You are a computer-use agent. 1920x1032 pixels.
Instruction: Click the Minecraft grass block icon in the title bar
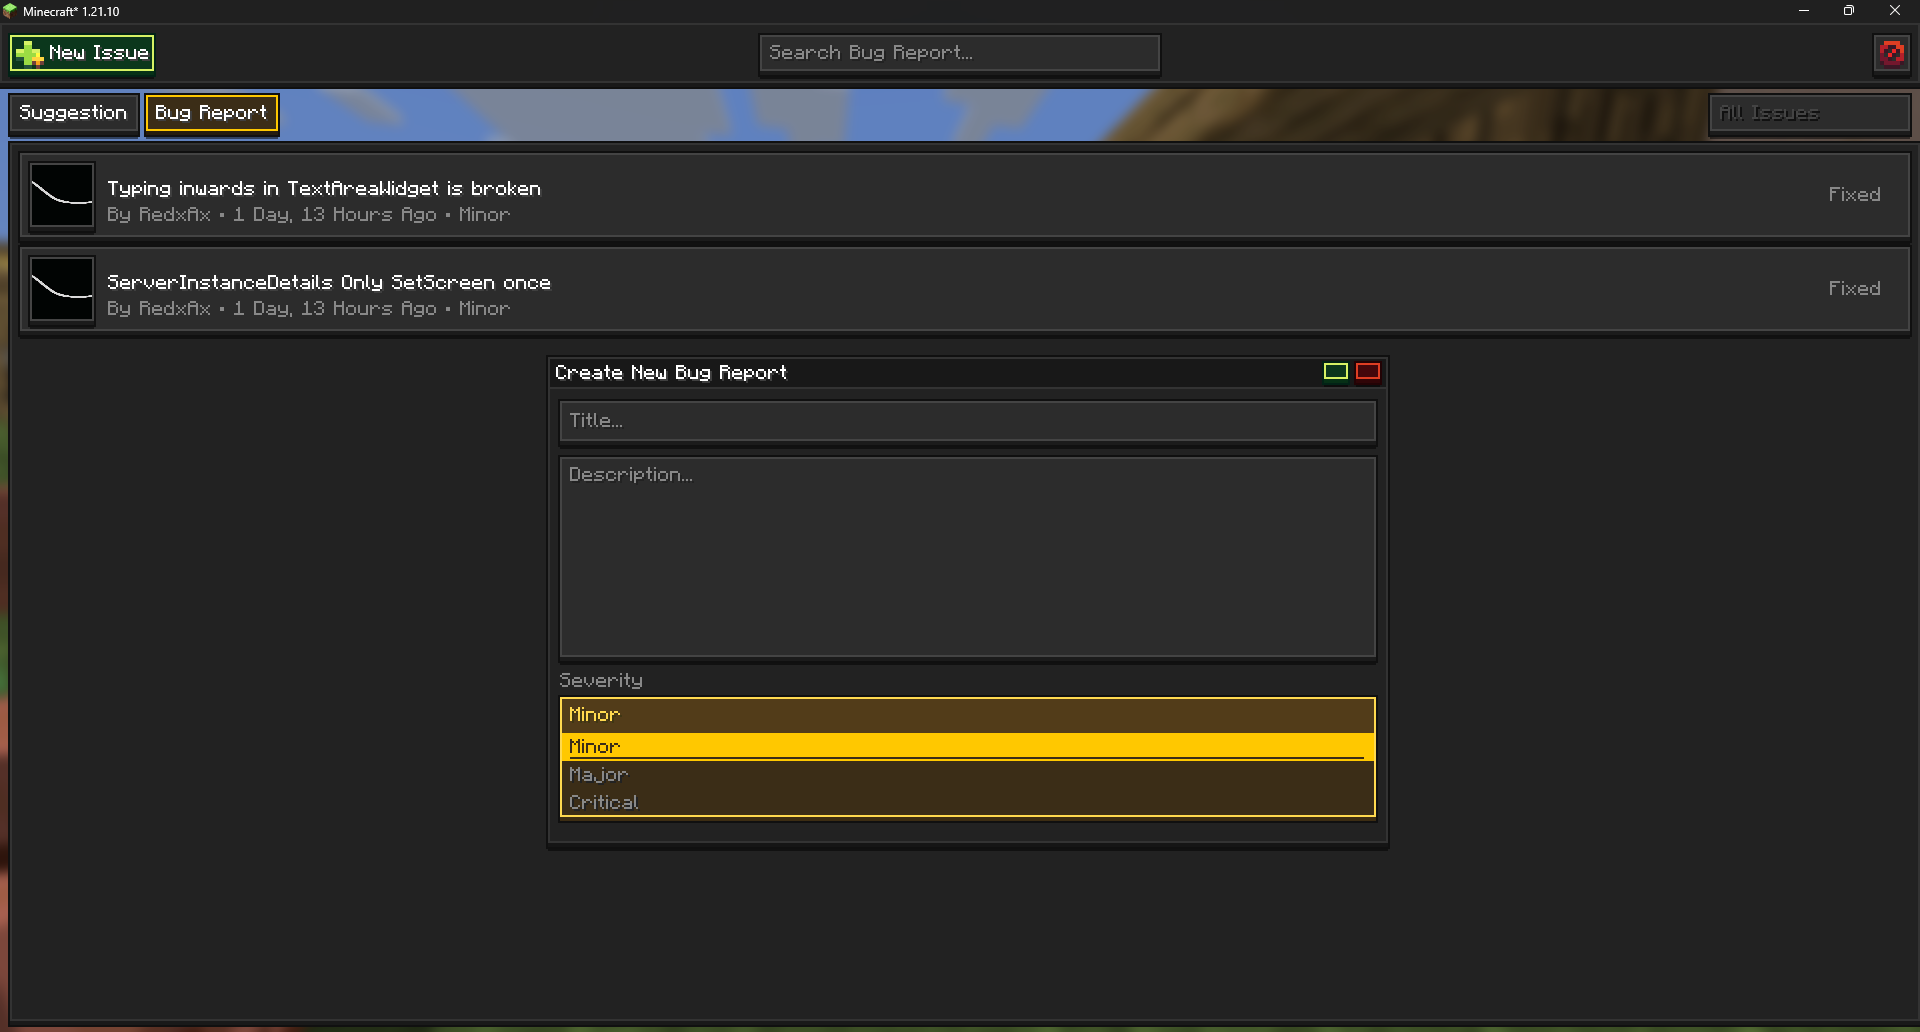[10, 11]
